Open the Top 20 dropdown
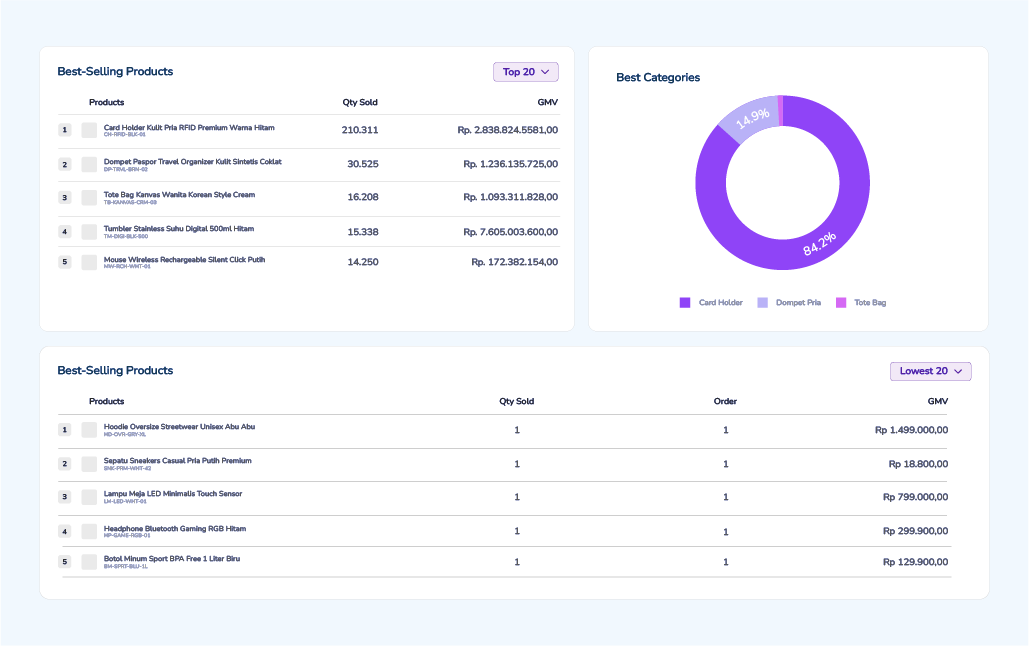The image size is (1029, 646). pos(526,72)
